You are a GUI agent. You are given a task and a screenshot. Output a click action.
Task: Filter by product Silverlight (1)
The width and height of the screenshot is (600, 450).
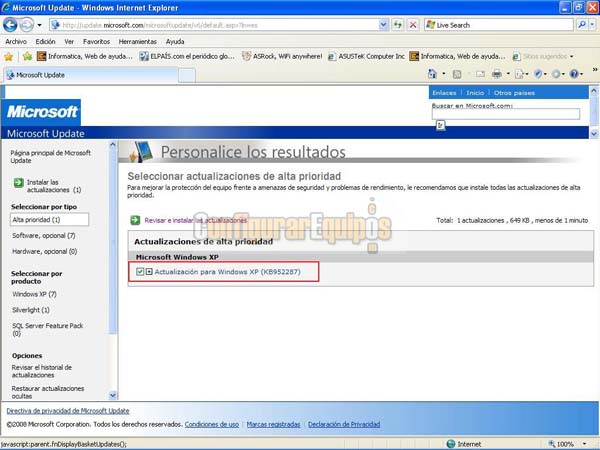click(31, 310)
